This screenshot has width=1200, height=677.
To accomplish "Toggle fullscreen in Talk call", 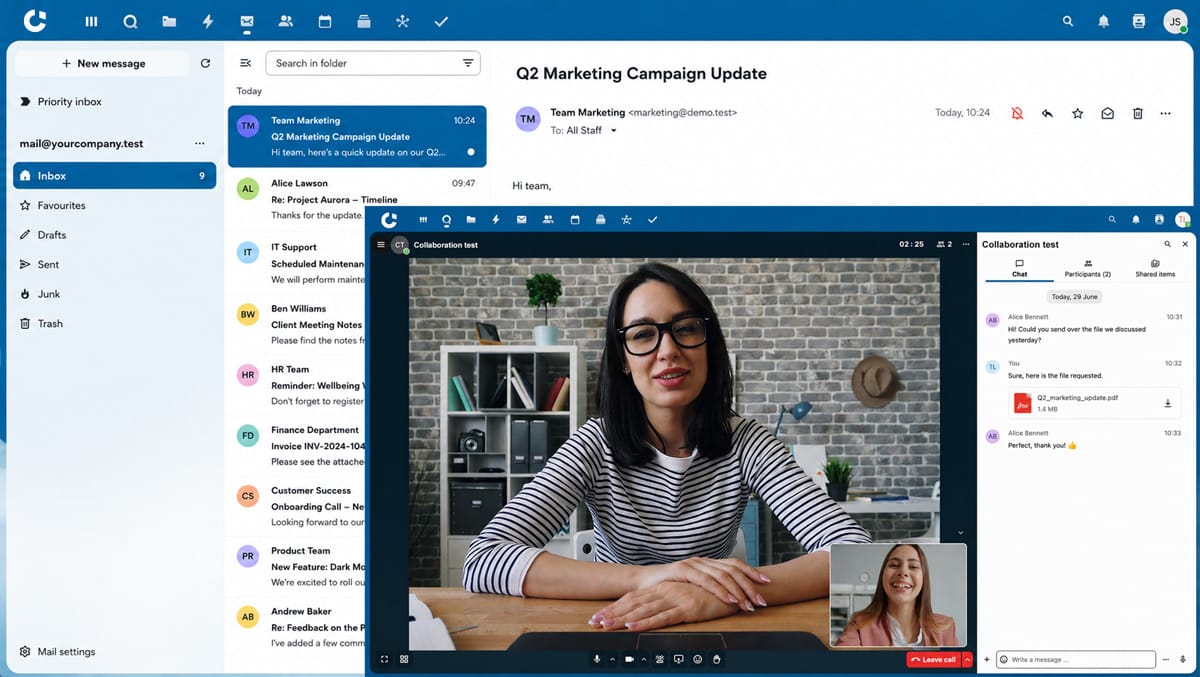I will point(384,659).
